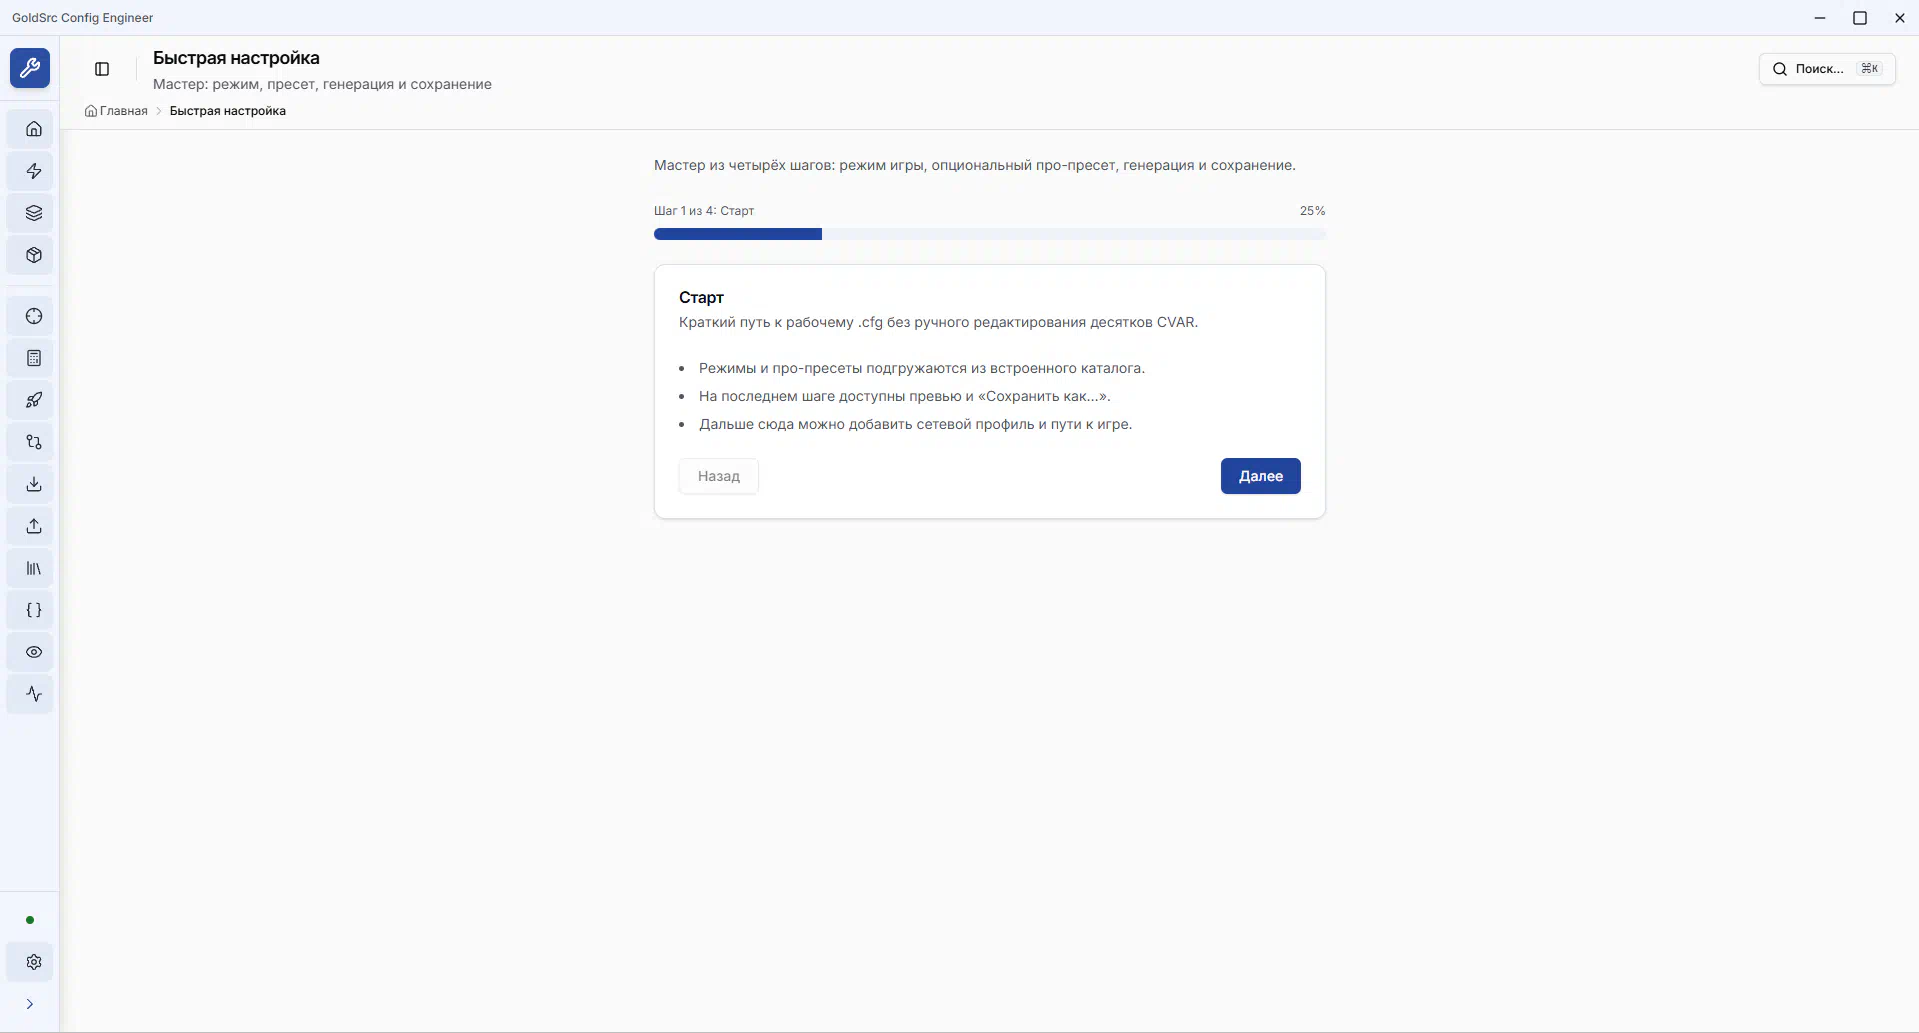This screenshot has width=1919, height=1033.
Task: Maximize the GoldSrc Config Engineer window
Action: 1860,18
